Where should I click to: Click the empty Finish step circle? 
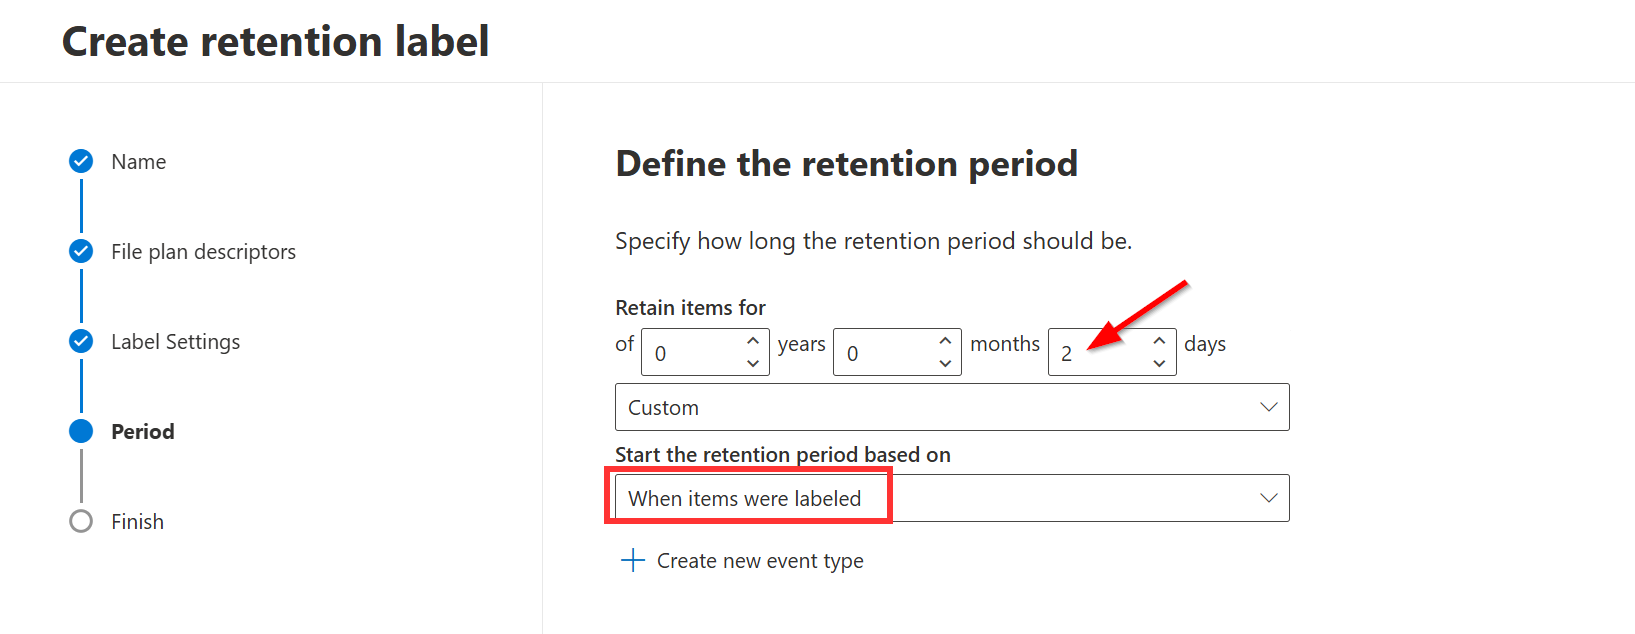[x=81, y=521]
